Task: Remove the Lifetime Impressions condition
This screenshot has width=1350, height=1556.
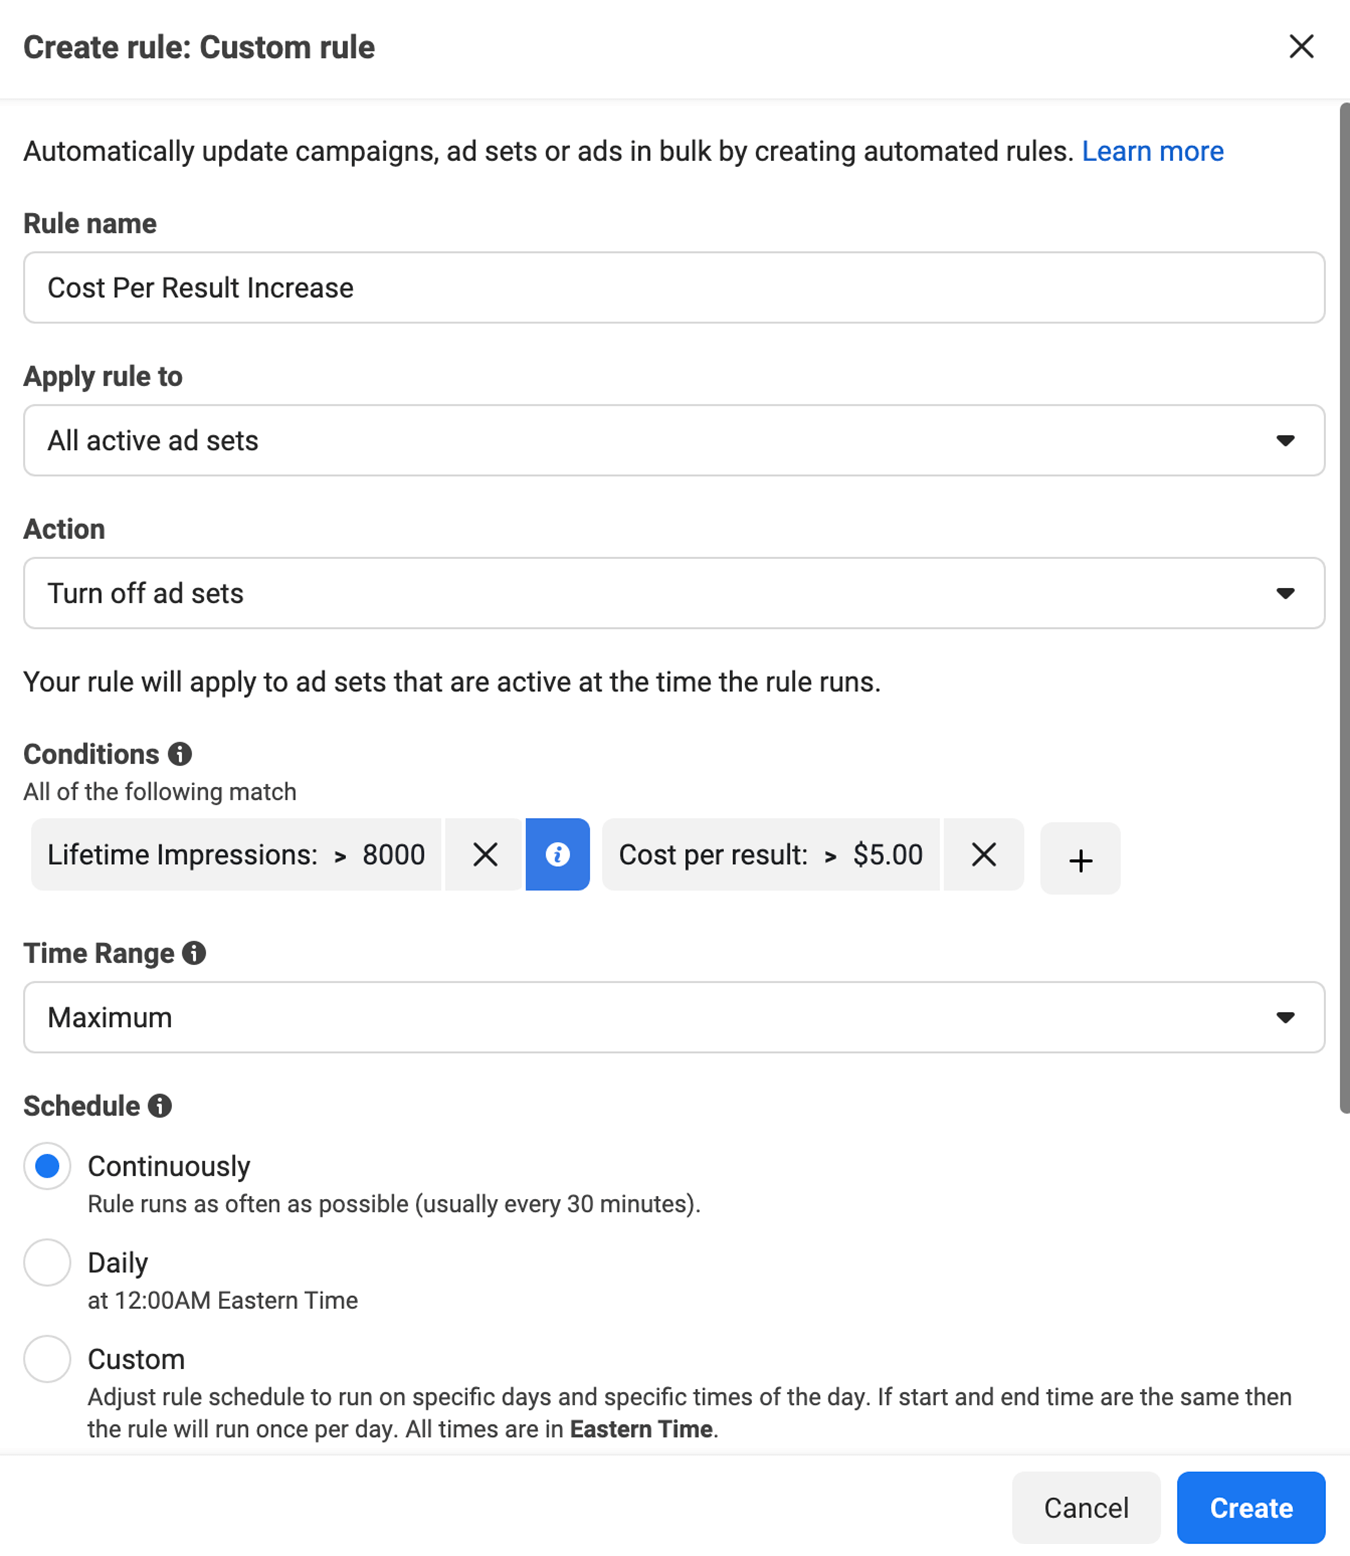Action: coord(485,855)
